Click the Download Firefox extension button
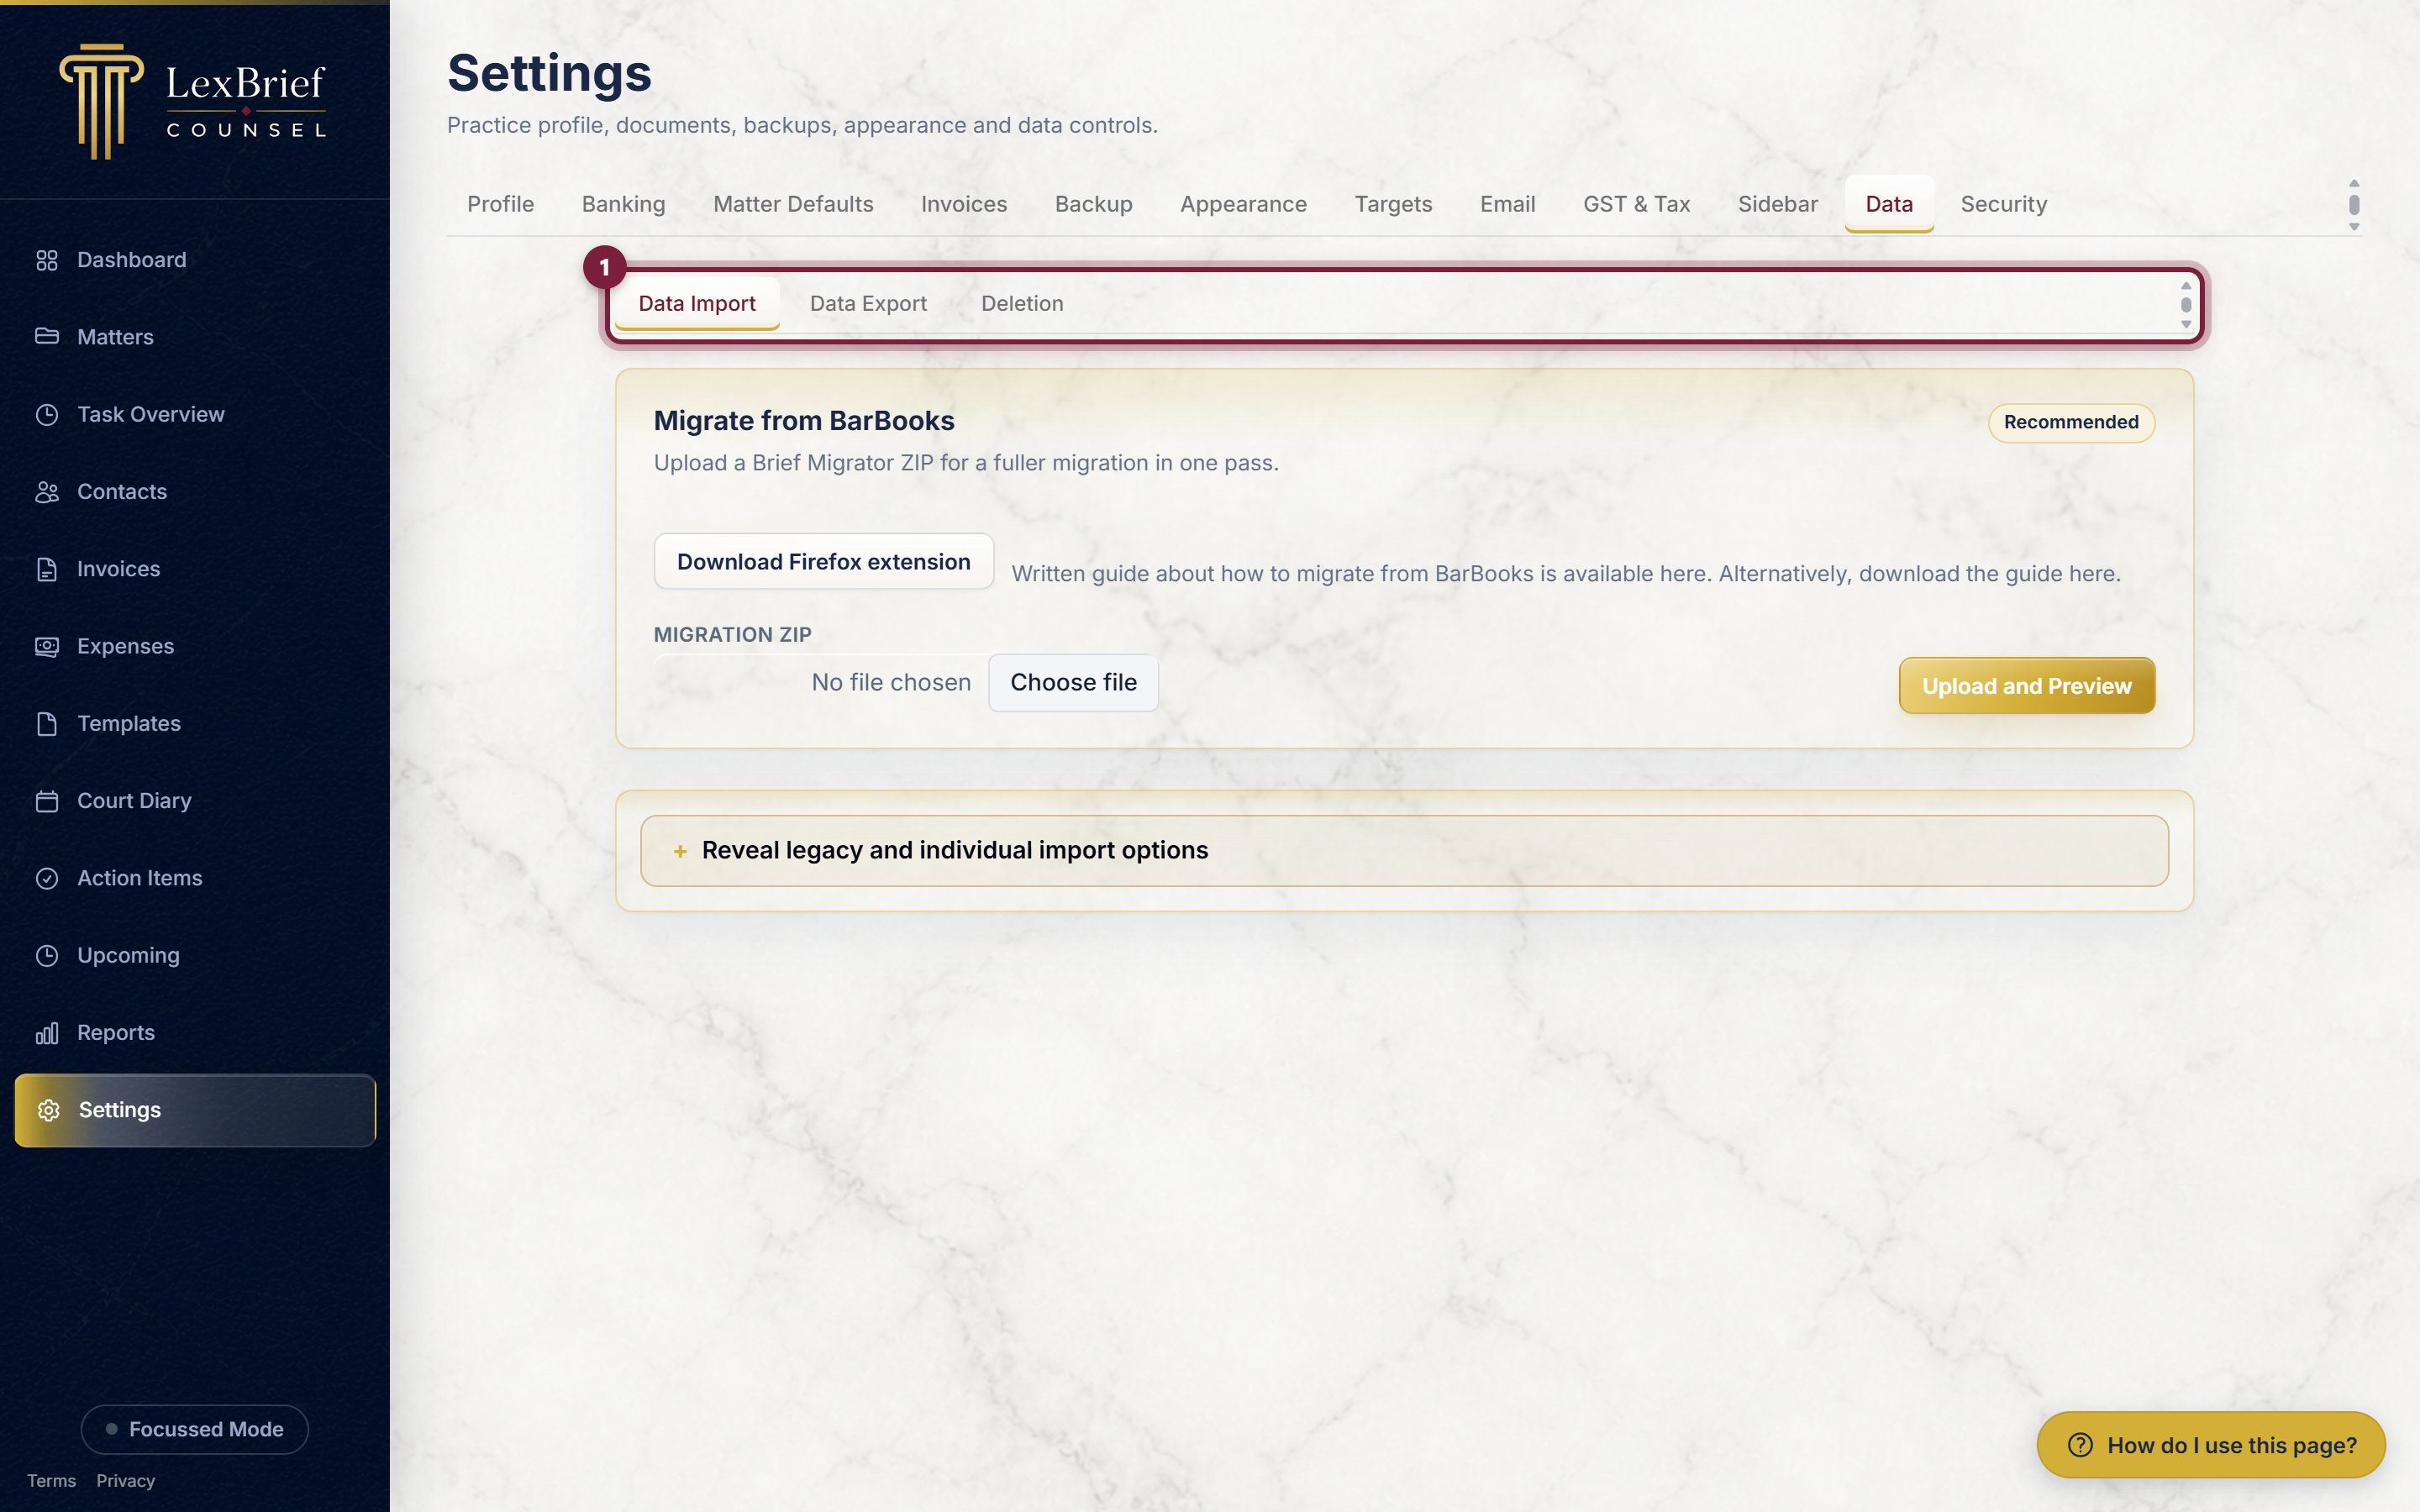2420x1512 pixels. click(x=824, y=562)
